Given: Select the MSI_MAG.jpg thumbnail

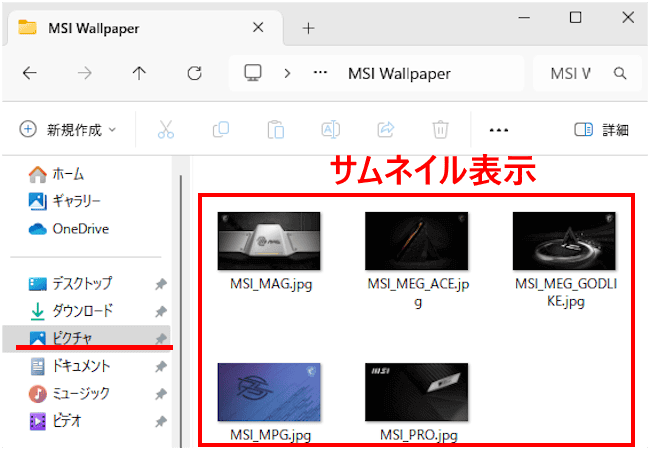Looking at the screenshot, I should [269, 241].
